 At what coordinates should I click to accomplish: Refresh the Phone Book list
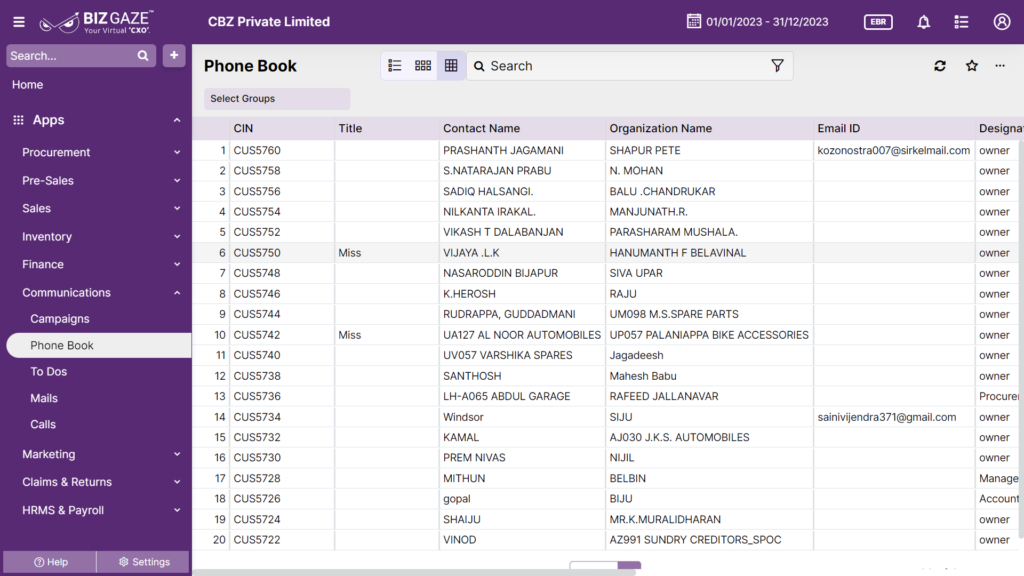coord(940,66)
